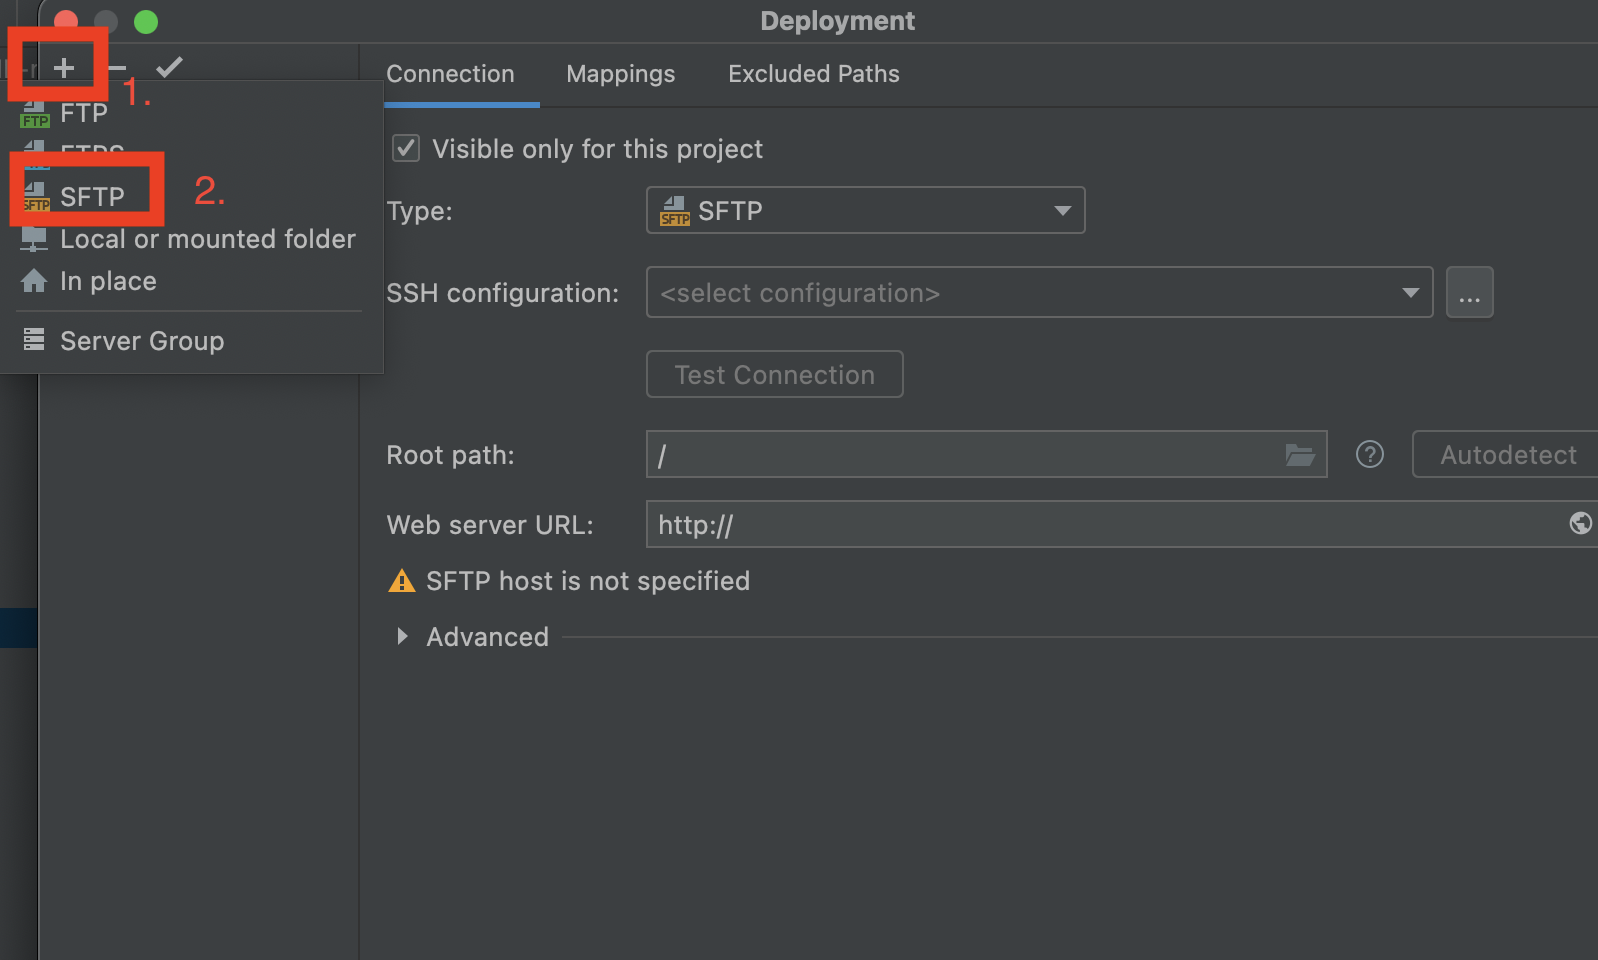
Task: Click the question mark help icon
Action: pyautogui.click(x=1369, y=455)
